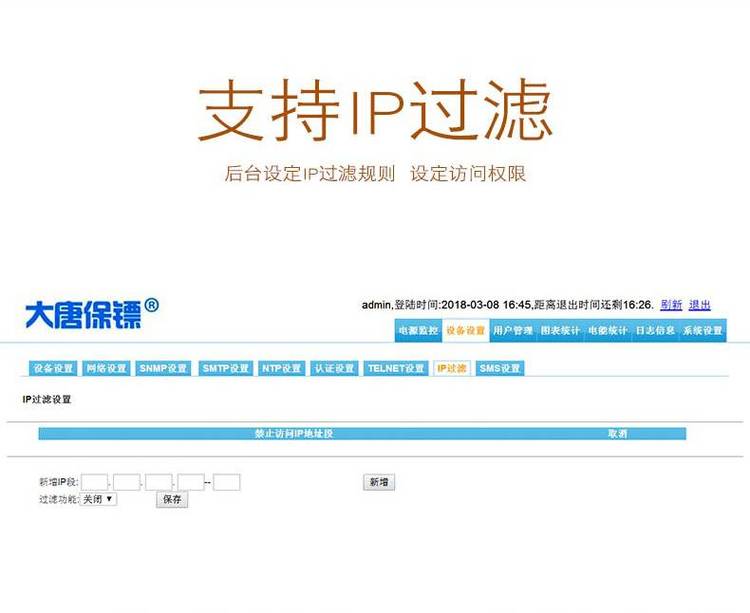This screenshot has height=613, width=750.
Task: Open the 电源监控 main tab
Action: pos(417,331)
